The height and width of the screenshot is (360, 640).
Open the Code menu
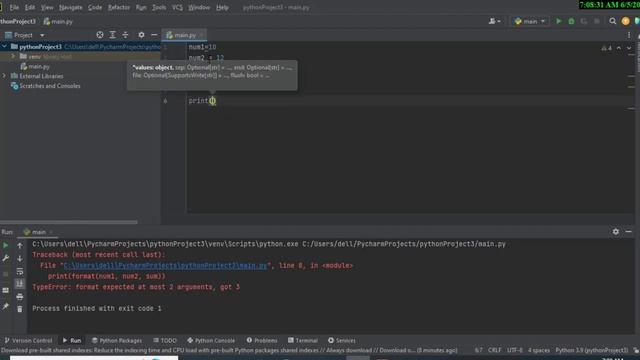coord(95,7)
